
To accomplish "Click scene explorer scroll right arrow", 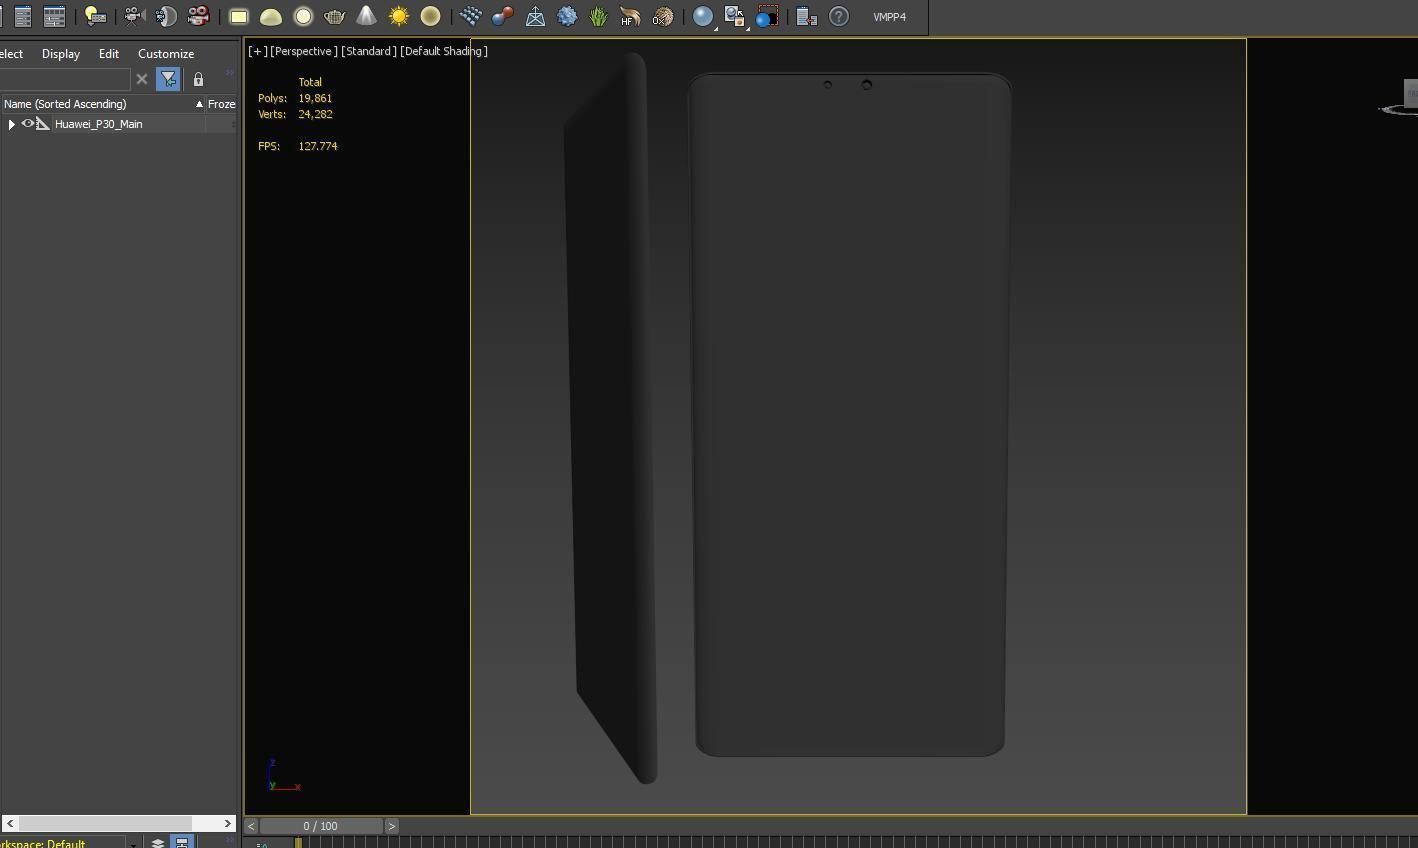I will click(x=228, y=823).
